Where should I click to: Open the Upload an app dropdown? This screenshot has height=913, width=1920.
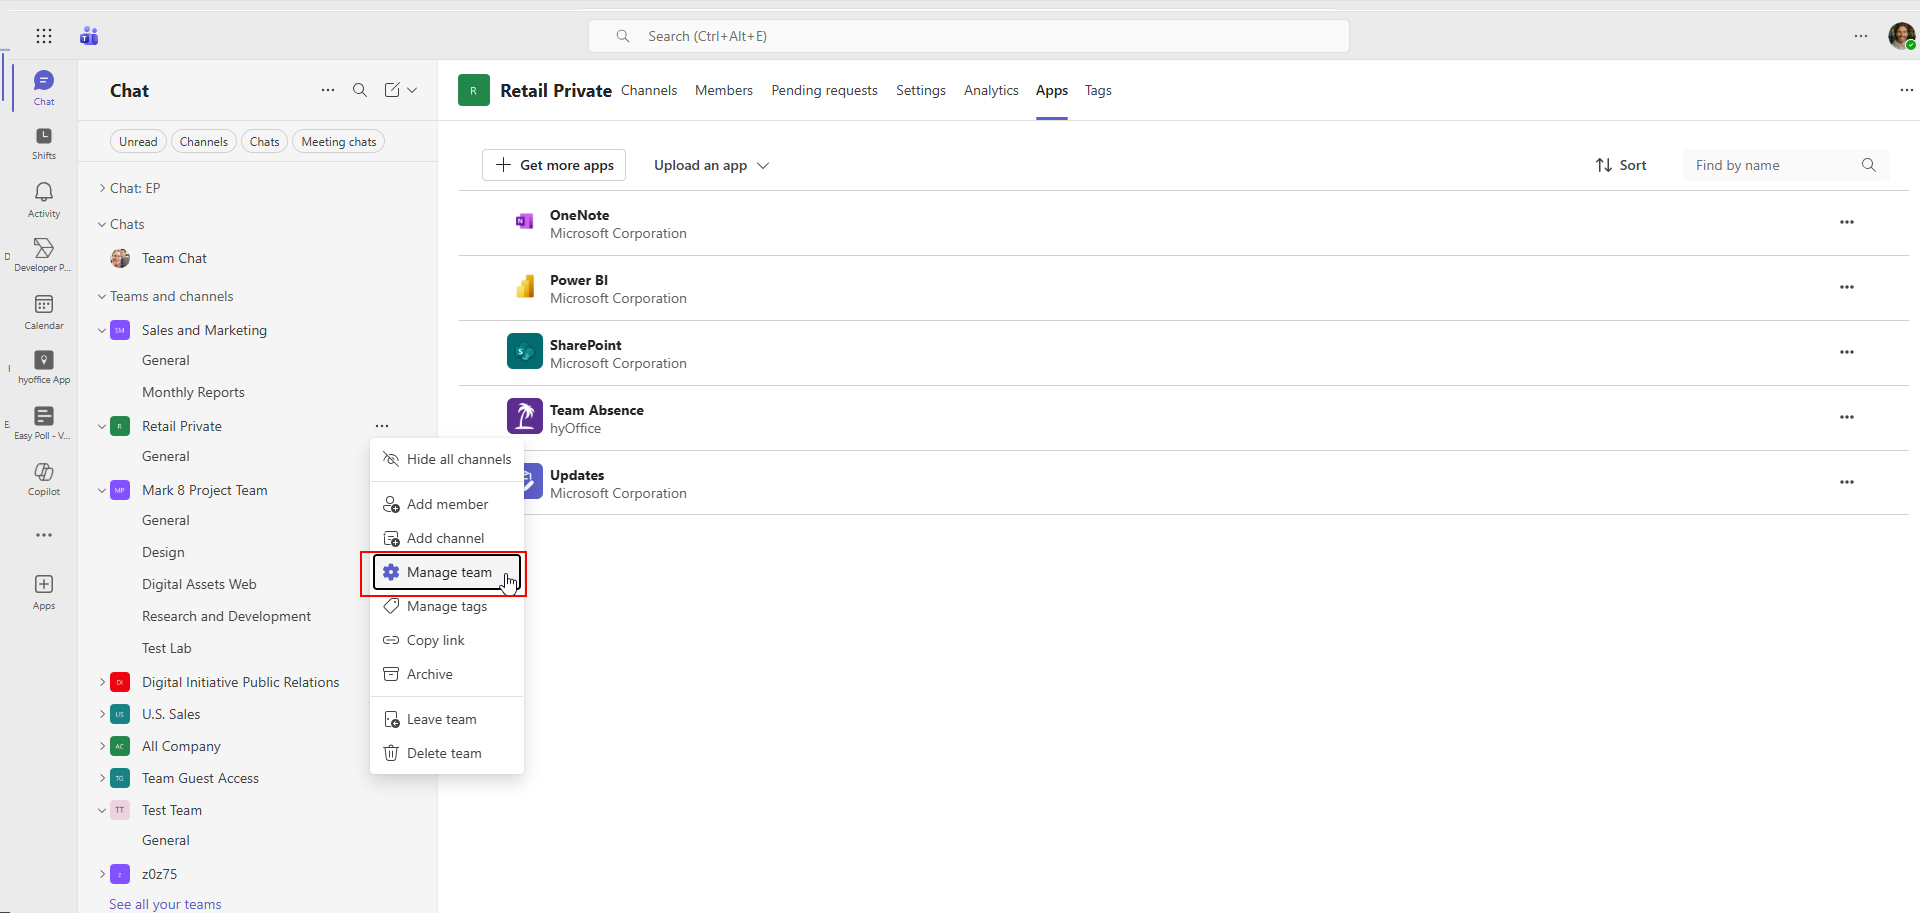[x=710, y=165]
